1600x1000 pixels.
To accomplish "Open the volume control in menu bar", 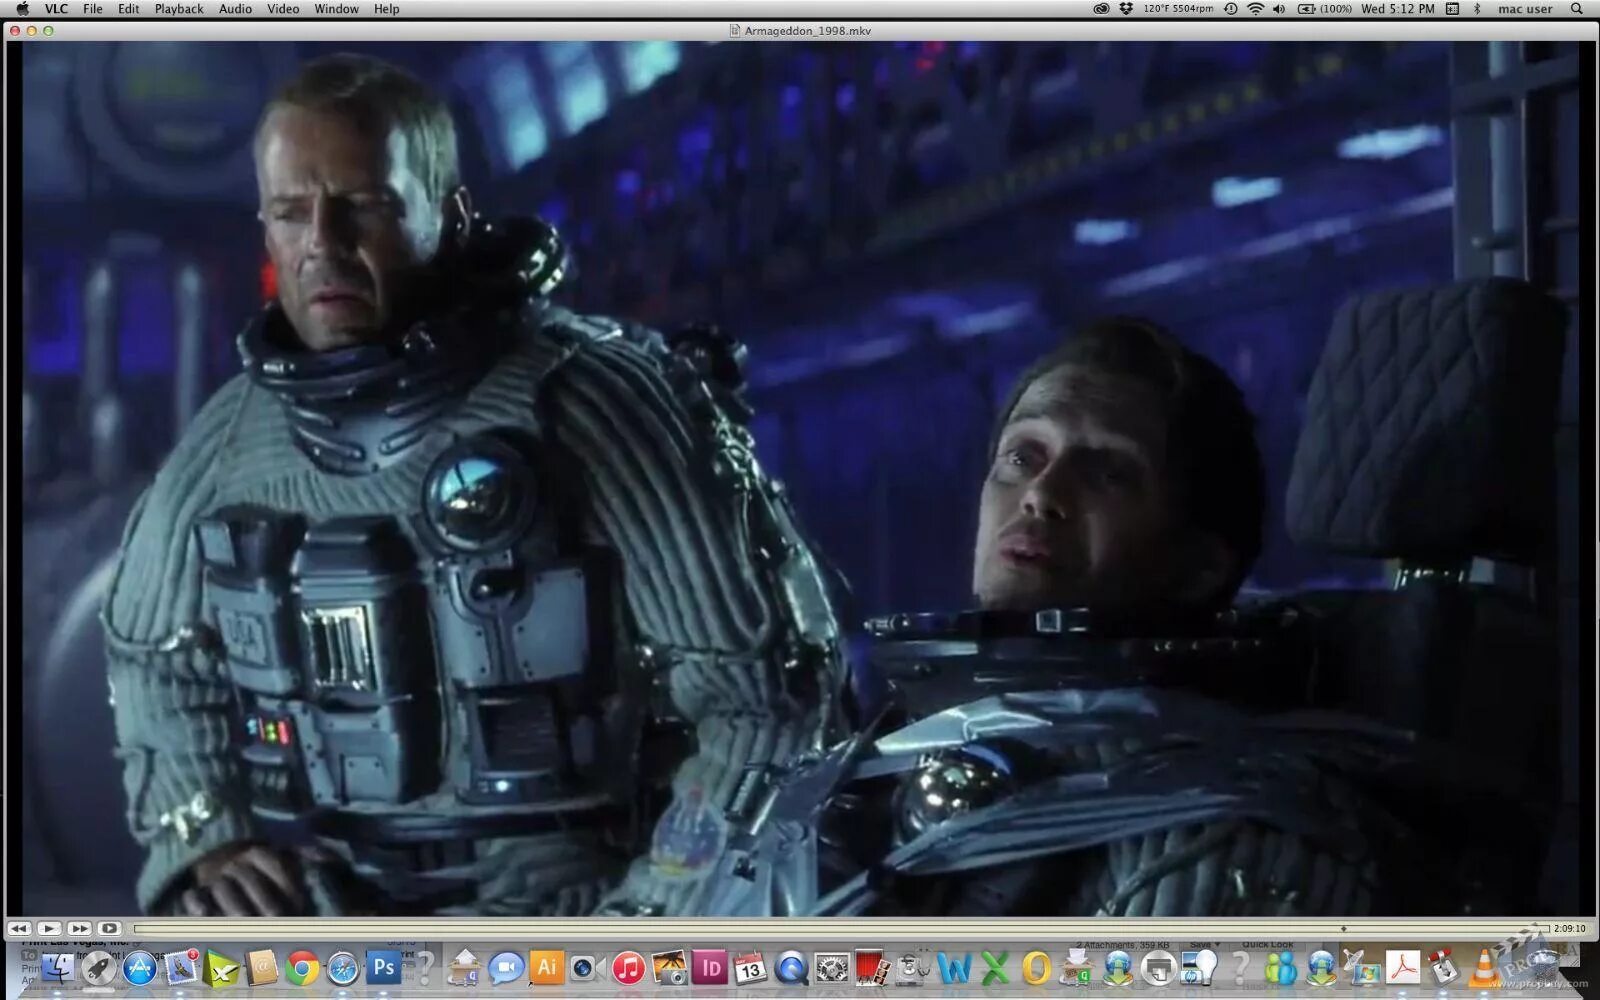I will click(x=1279, y=9).
